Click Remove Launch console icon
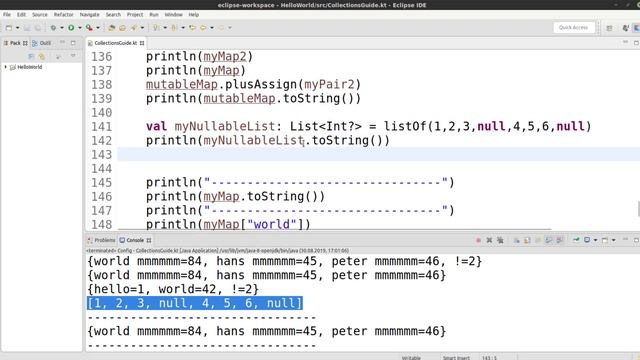This screenshot has width=640, height=360. point(489,240)
